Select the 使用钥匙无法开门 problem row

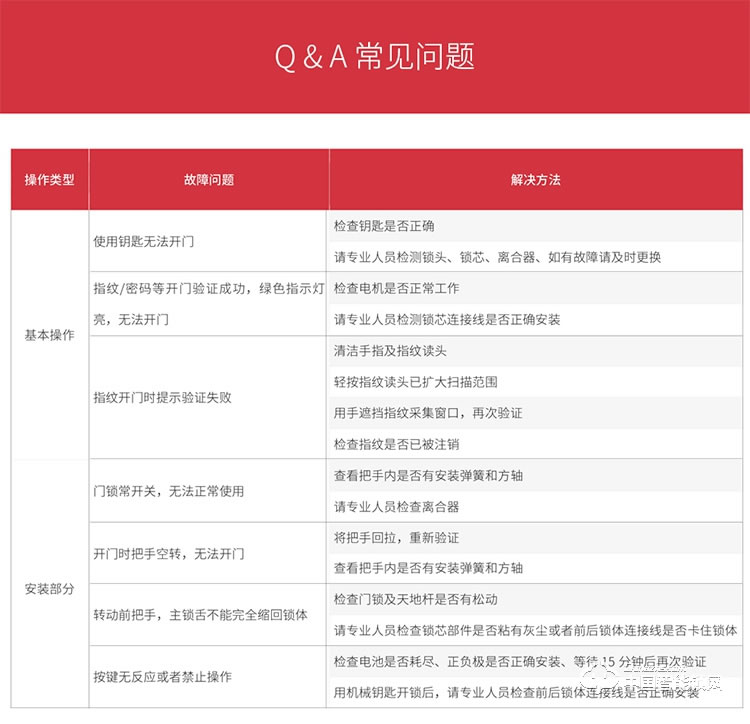click(x=143, y=242)
